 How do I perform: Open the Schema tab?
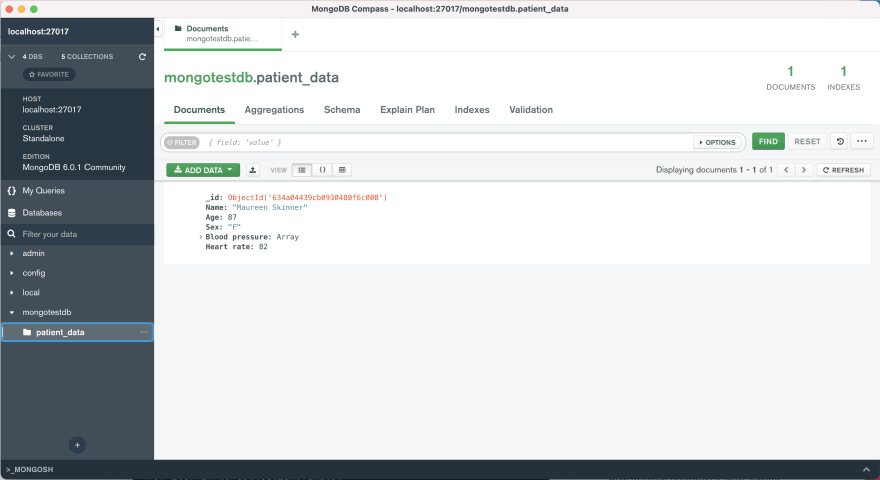pos(342,110)
